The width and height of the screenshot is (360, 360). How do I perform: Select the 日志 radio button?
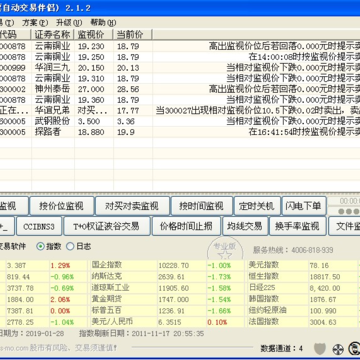70,246
